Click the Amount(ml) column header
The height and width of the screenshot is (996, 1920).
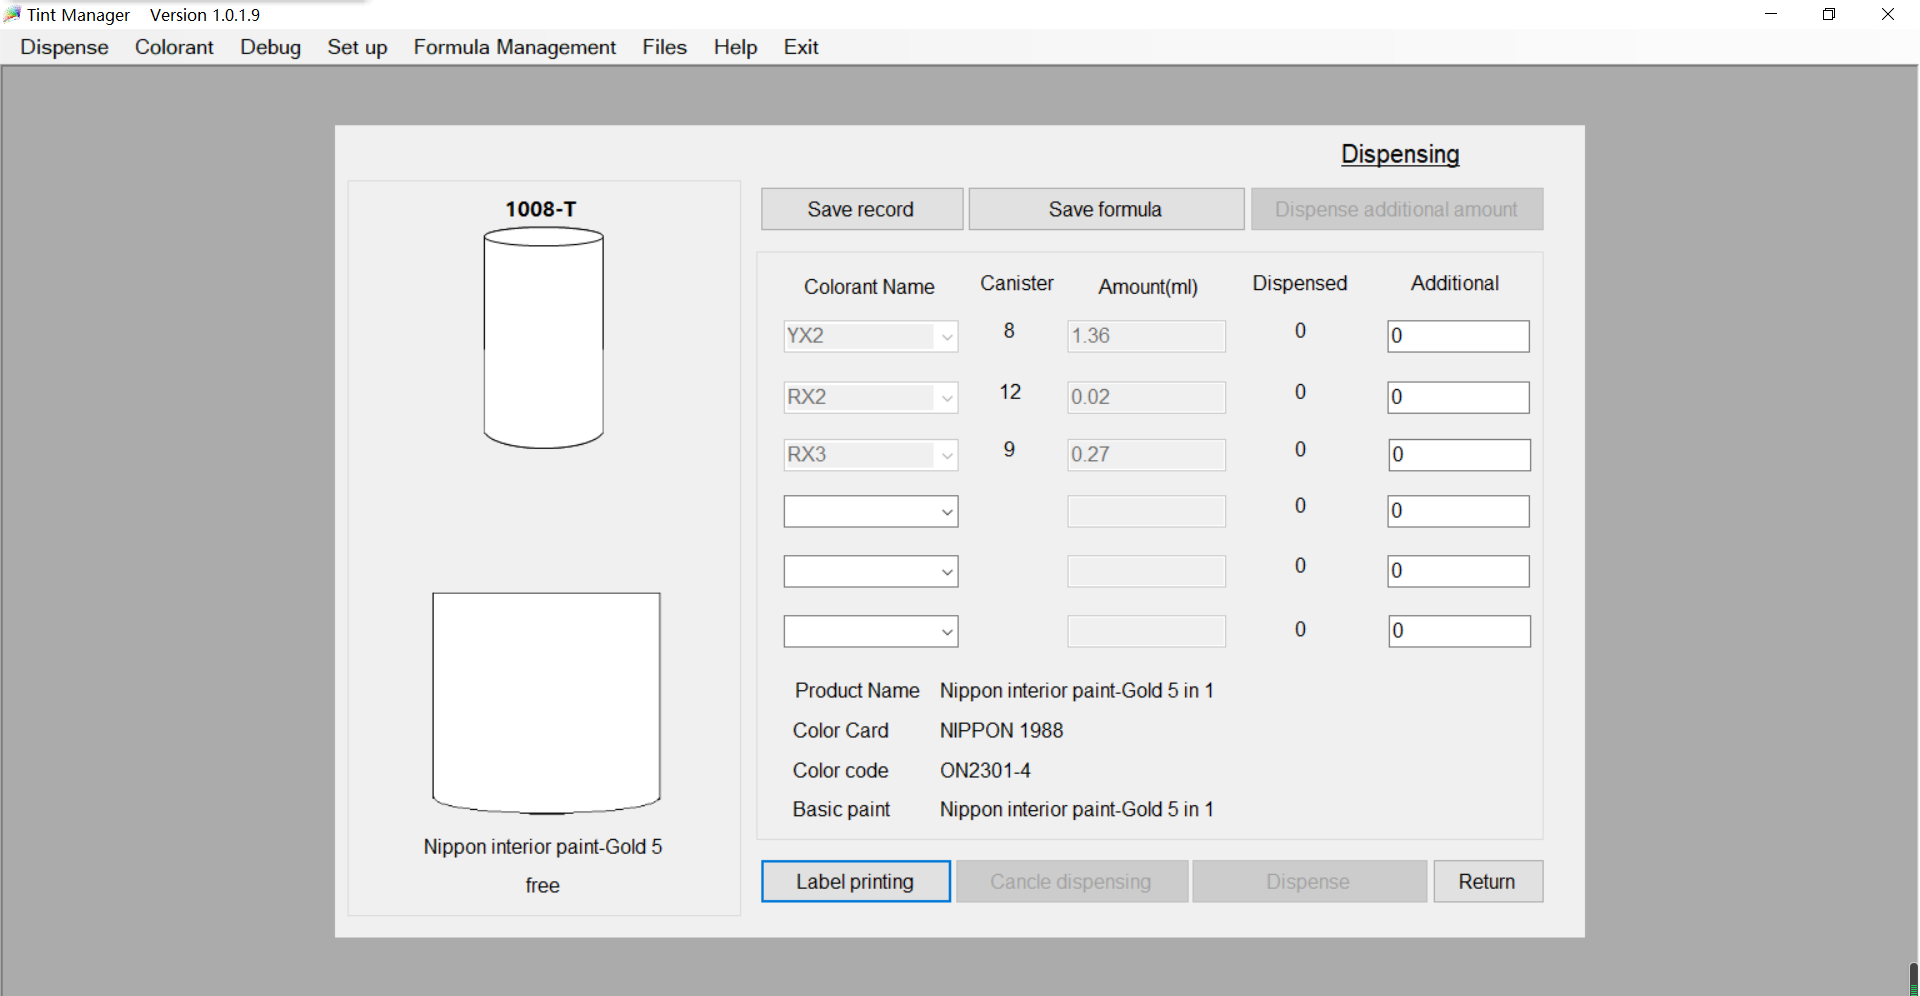[1148, 287]
